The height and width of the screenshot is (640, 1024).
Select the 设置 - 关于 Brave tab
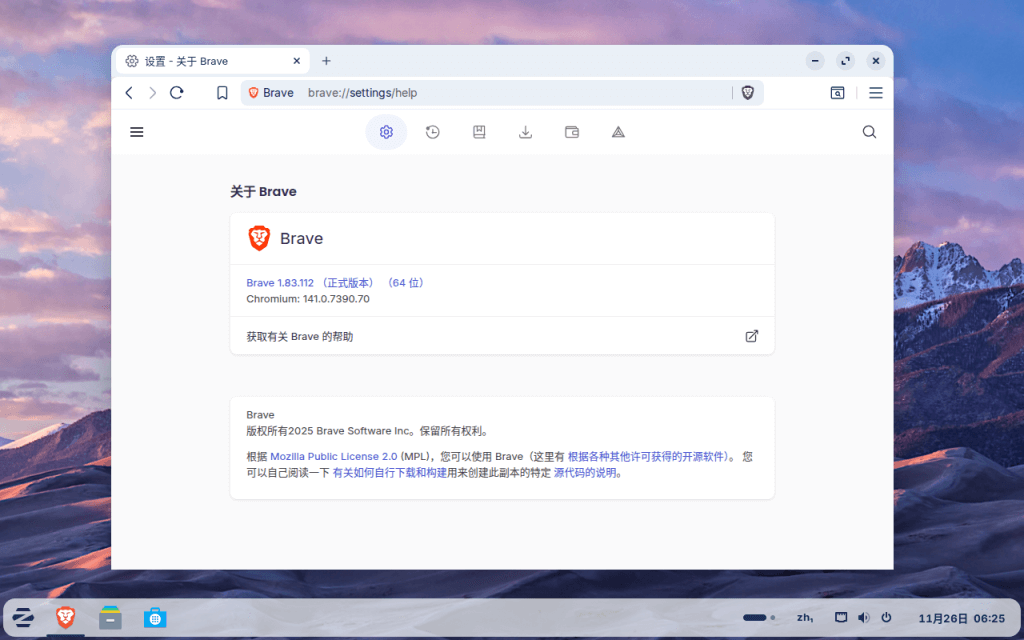(x=210, y=61)
